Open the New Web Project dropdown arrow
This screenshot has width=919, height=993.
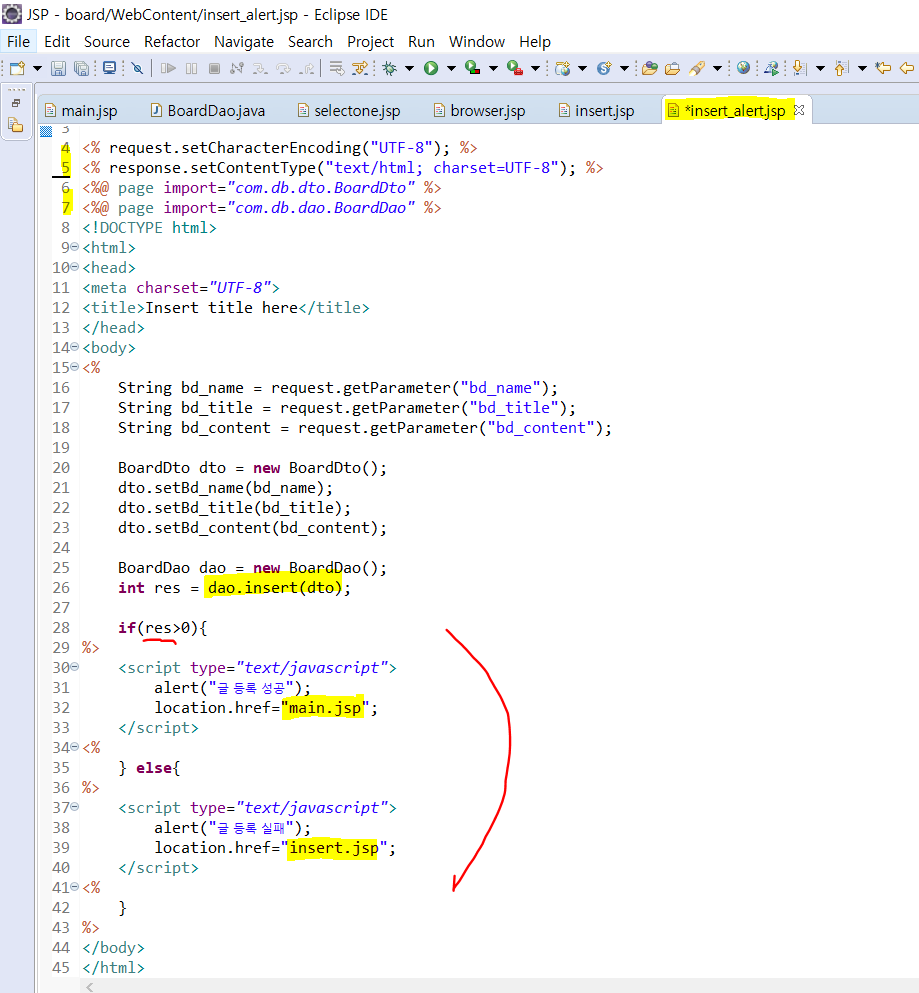(582, 68)
